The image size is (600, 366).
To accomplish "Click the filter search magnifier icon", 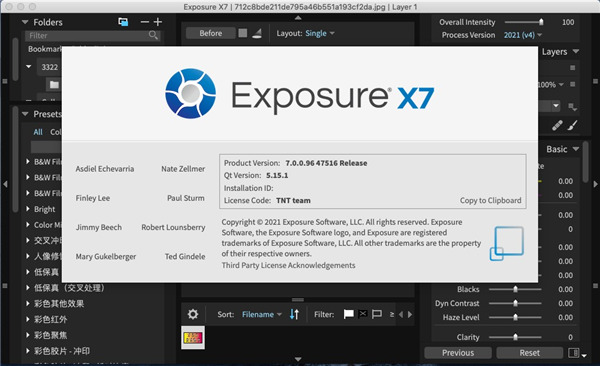I will (153, 36).
